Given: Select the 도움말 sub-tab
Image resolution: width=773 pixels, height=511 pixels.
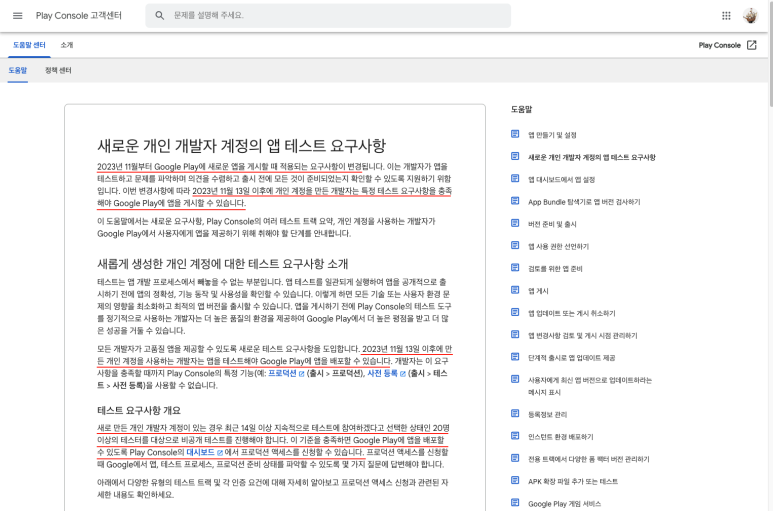Looking at the screenshot, I should (x=18, y=70).
